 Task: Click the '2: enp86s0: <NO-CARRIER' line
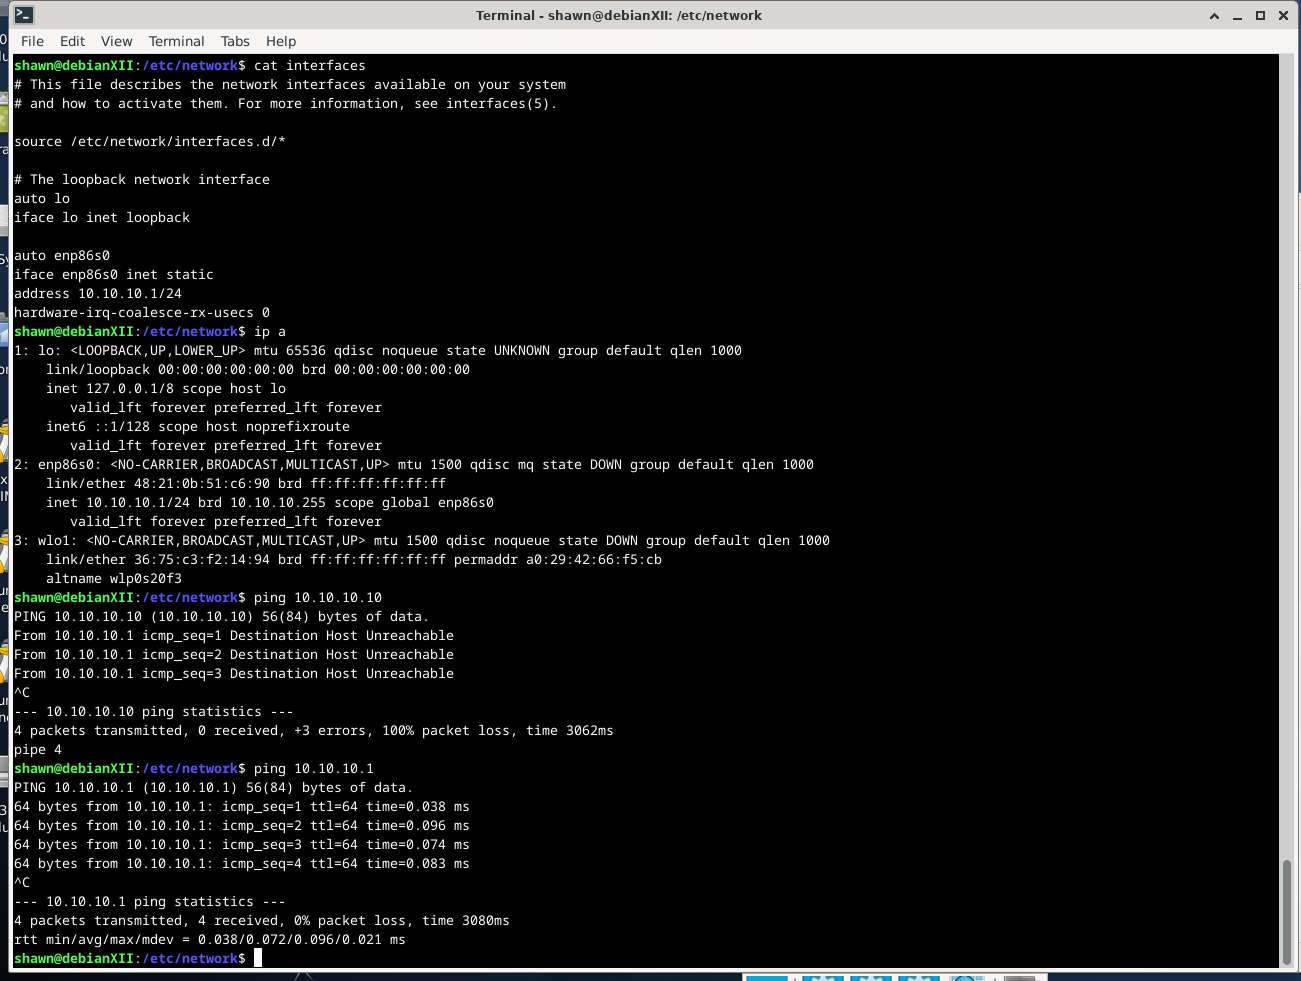(x=414, y=465)
